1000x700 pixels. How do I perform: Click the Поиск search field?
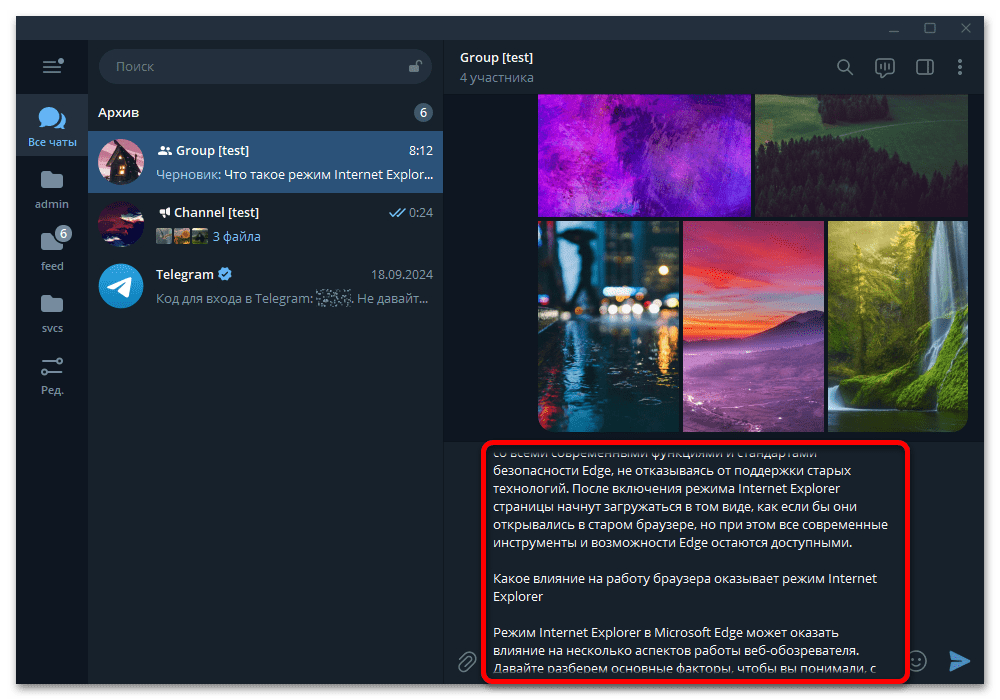pyautogui.click(x=265, y=66)
